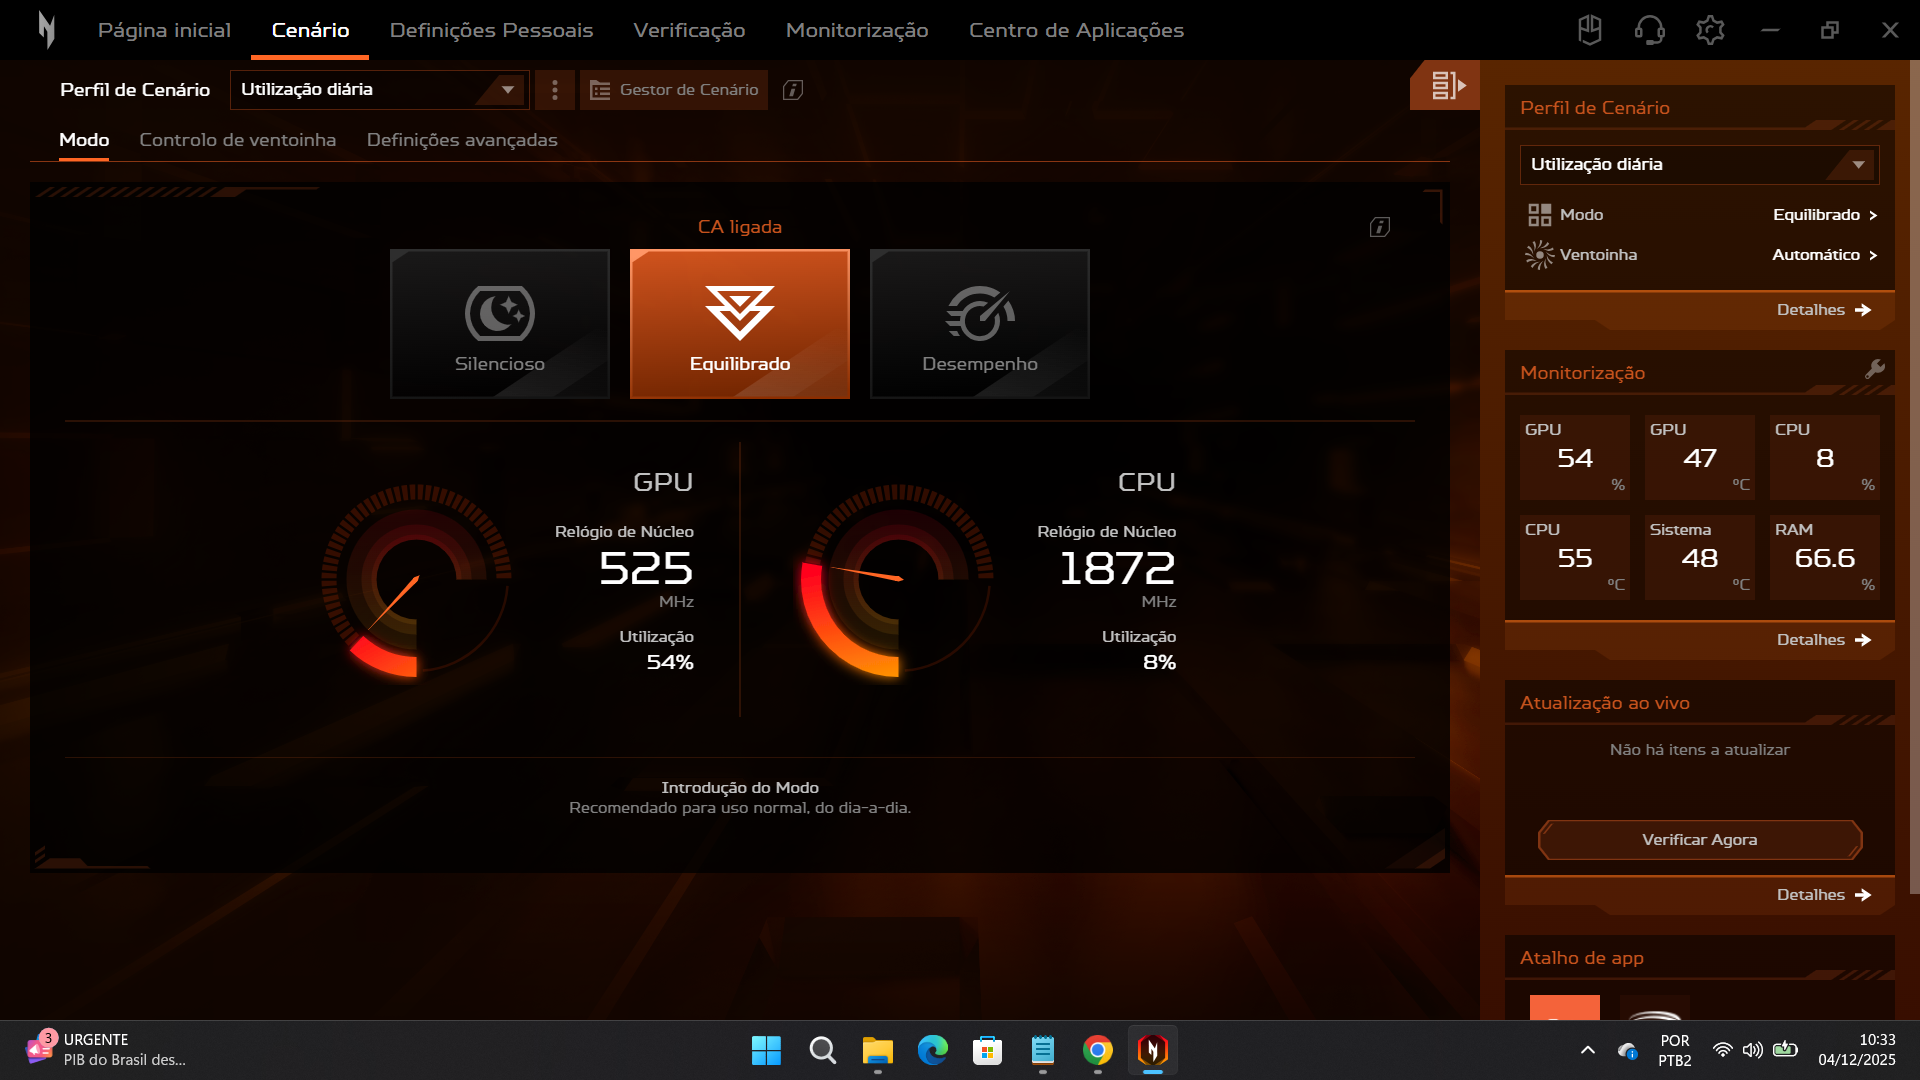Open Google Chrome from the taskbar
Screen dimensions: 1920x1080
(1097, 1050)
